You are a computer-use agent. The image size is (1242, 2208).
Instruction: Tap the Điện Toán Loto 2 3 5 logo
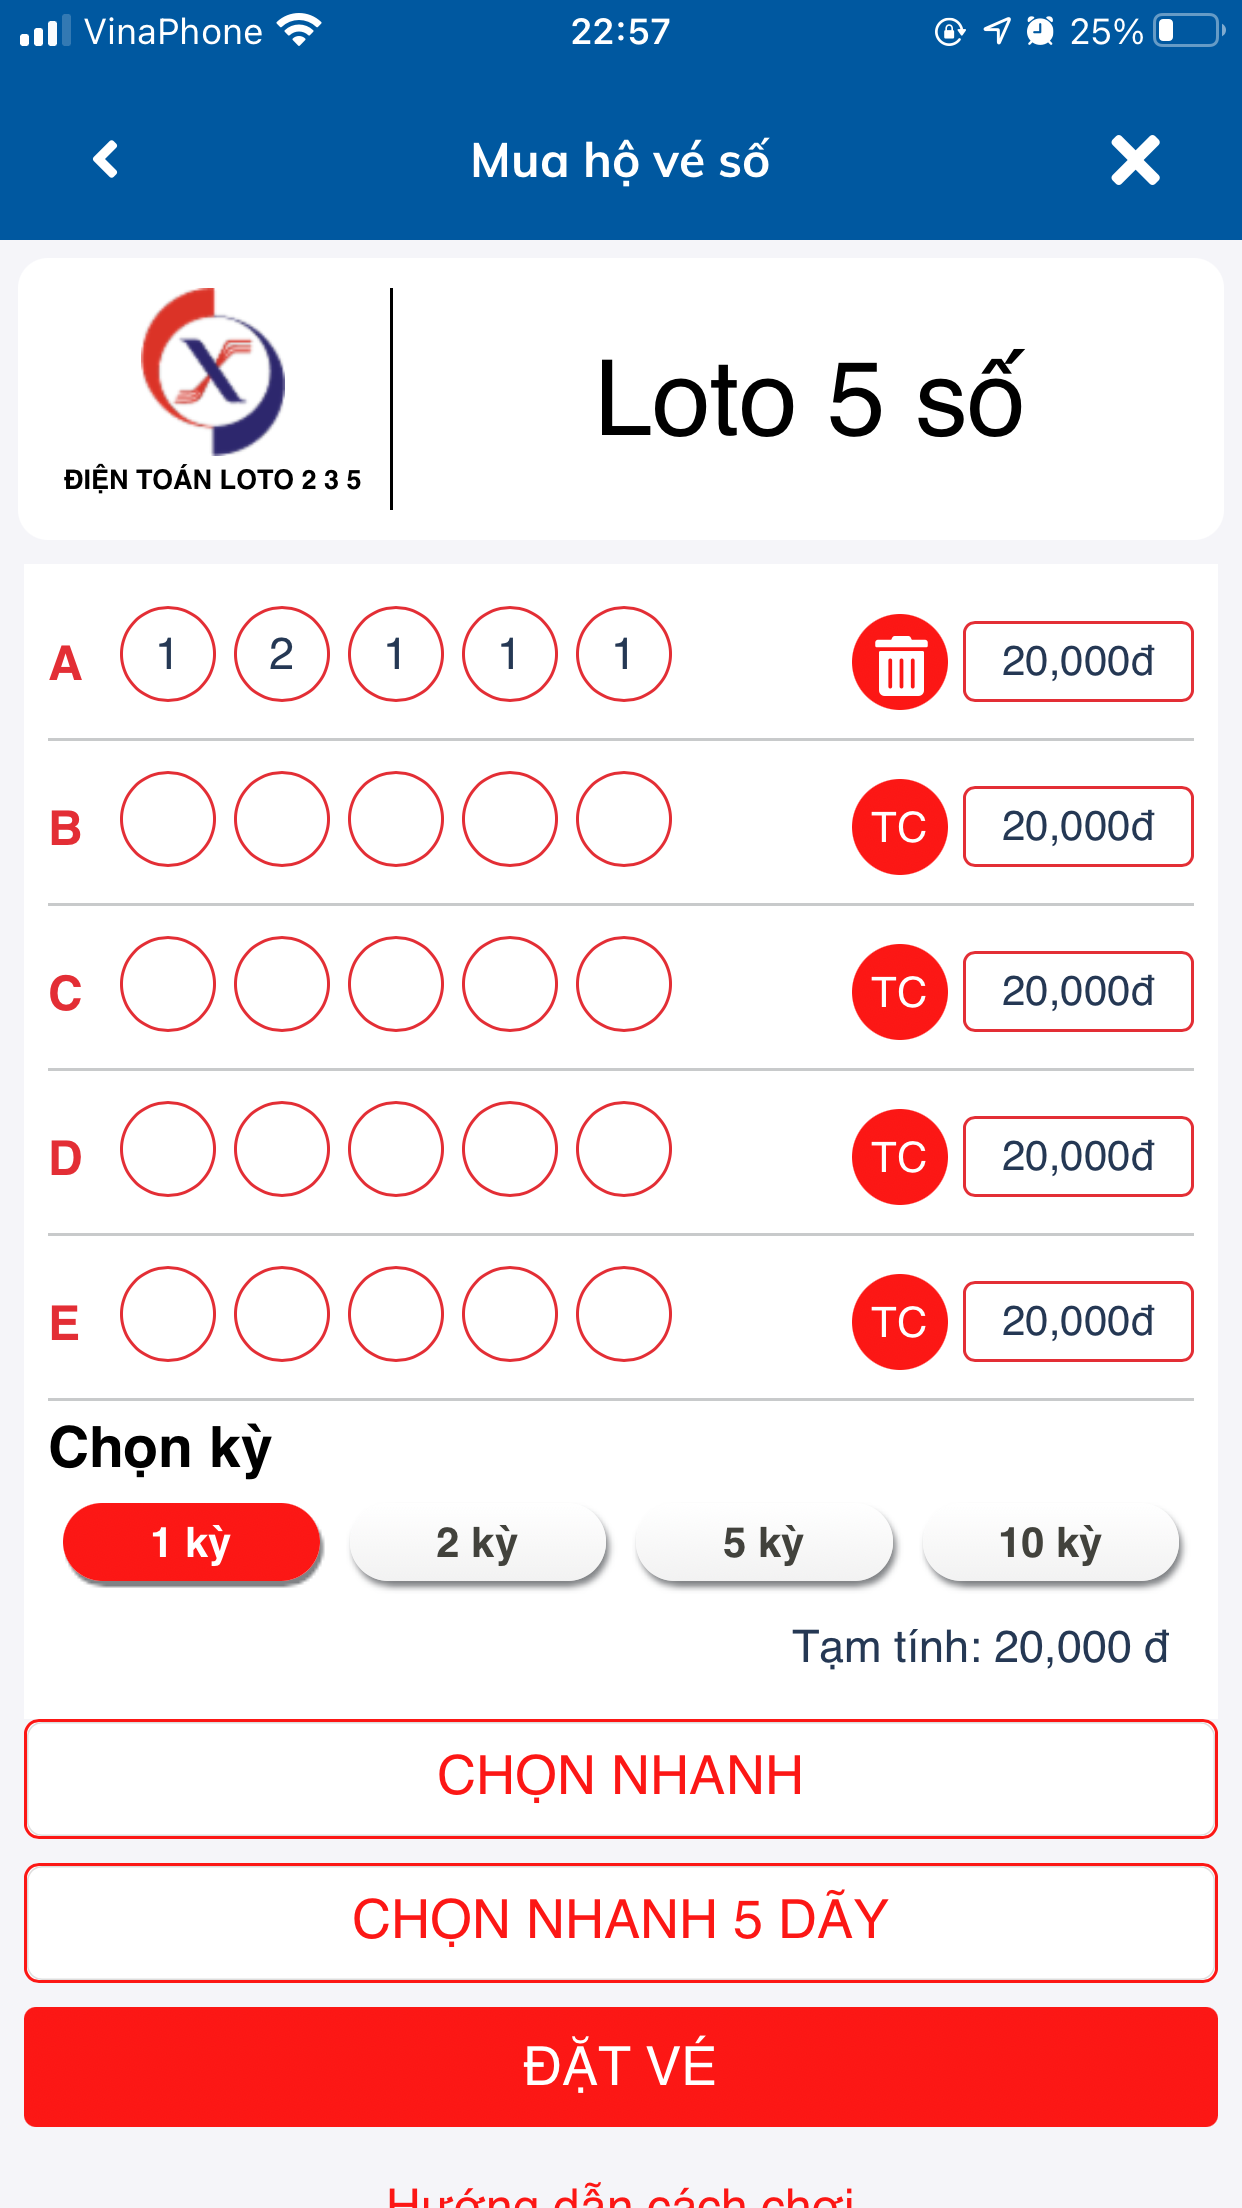click(x=212, y=390)
